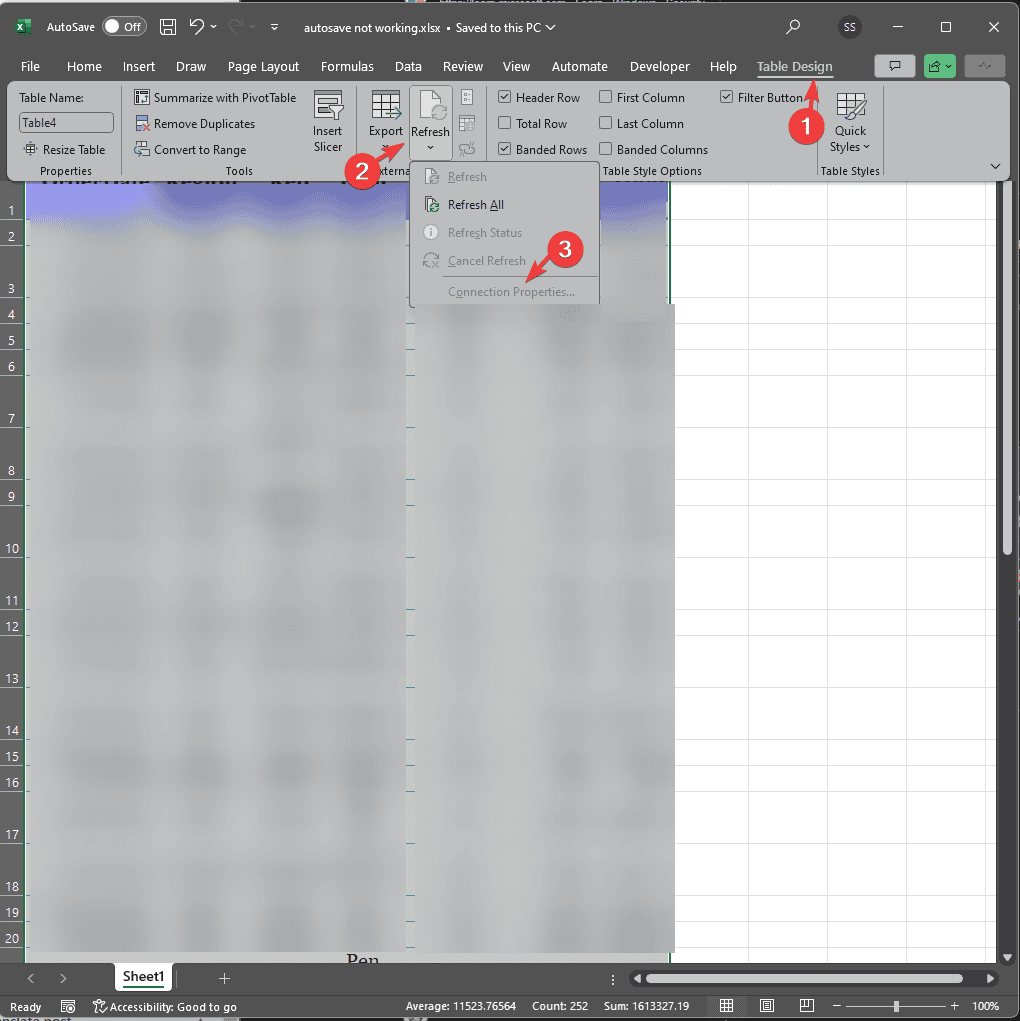Click the Table Name input field
The image size is (1020, 1021).
(x=66, y=122)
